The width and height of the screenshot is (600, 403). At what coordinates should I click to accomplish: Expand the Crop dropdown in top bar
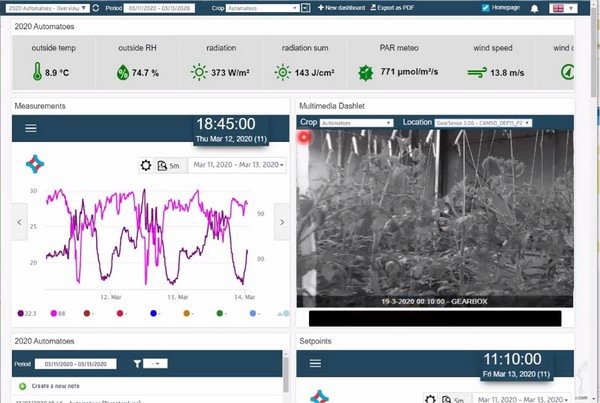(x=260, y=8)
